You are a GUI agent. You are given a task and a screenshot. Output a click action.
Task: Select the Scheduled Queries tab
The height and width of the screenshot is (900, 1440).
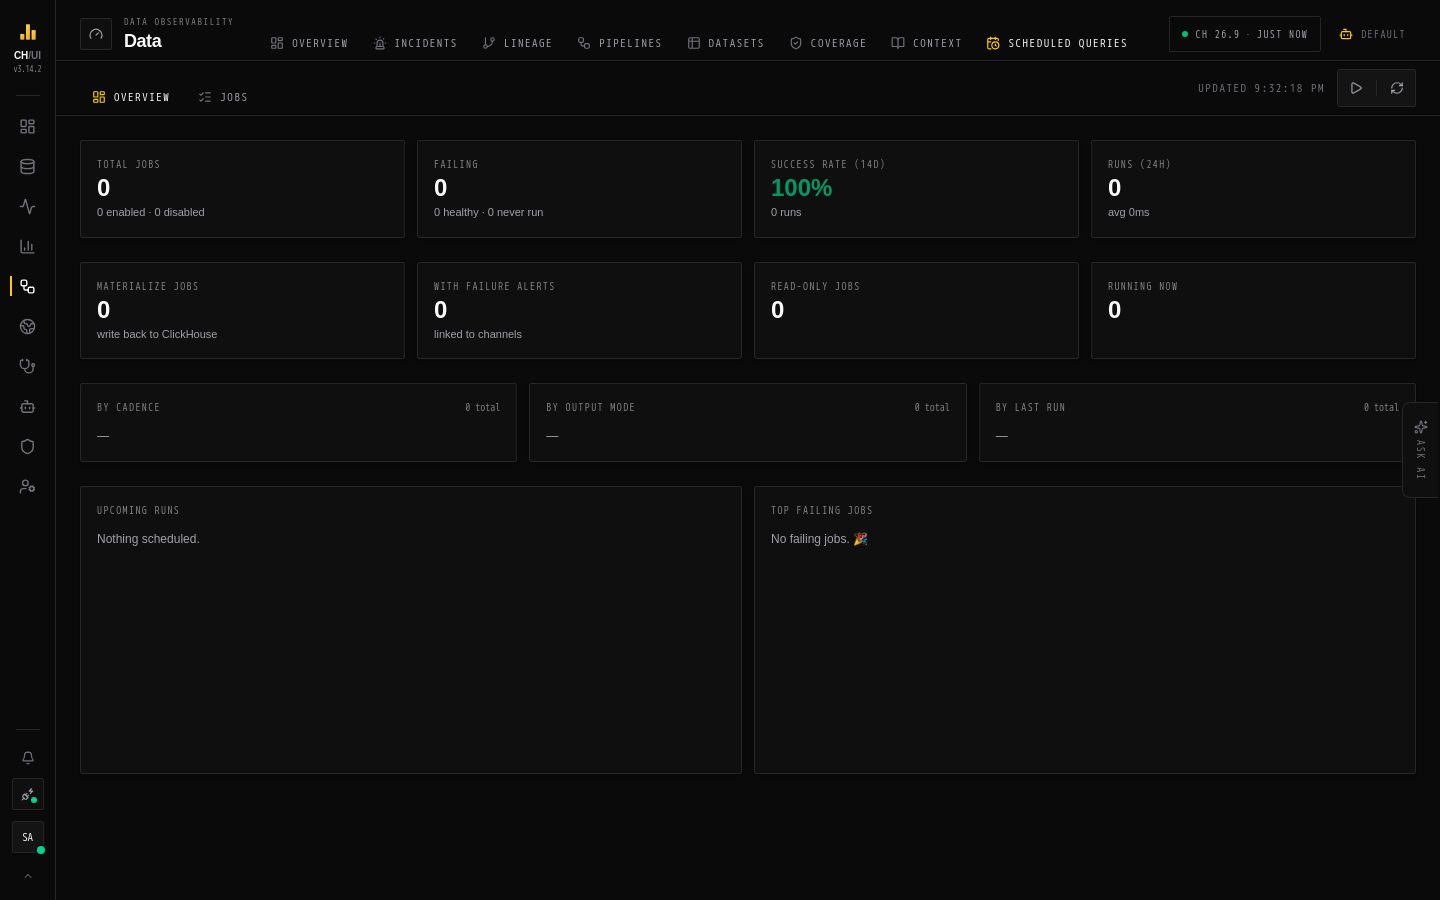(x=1057, y=43)
